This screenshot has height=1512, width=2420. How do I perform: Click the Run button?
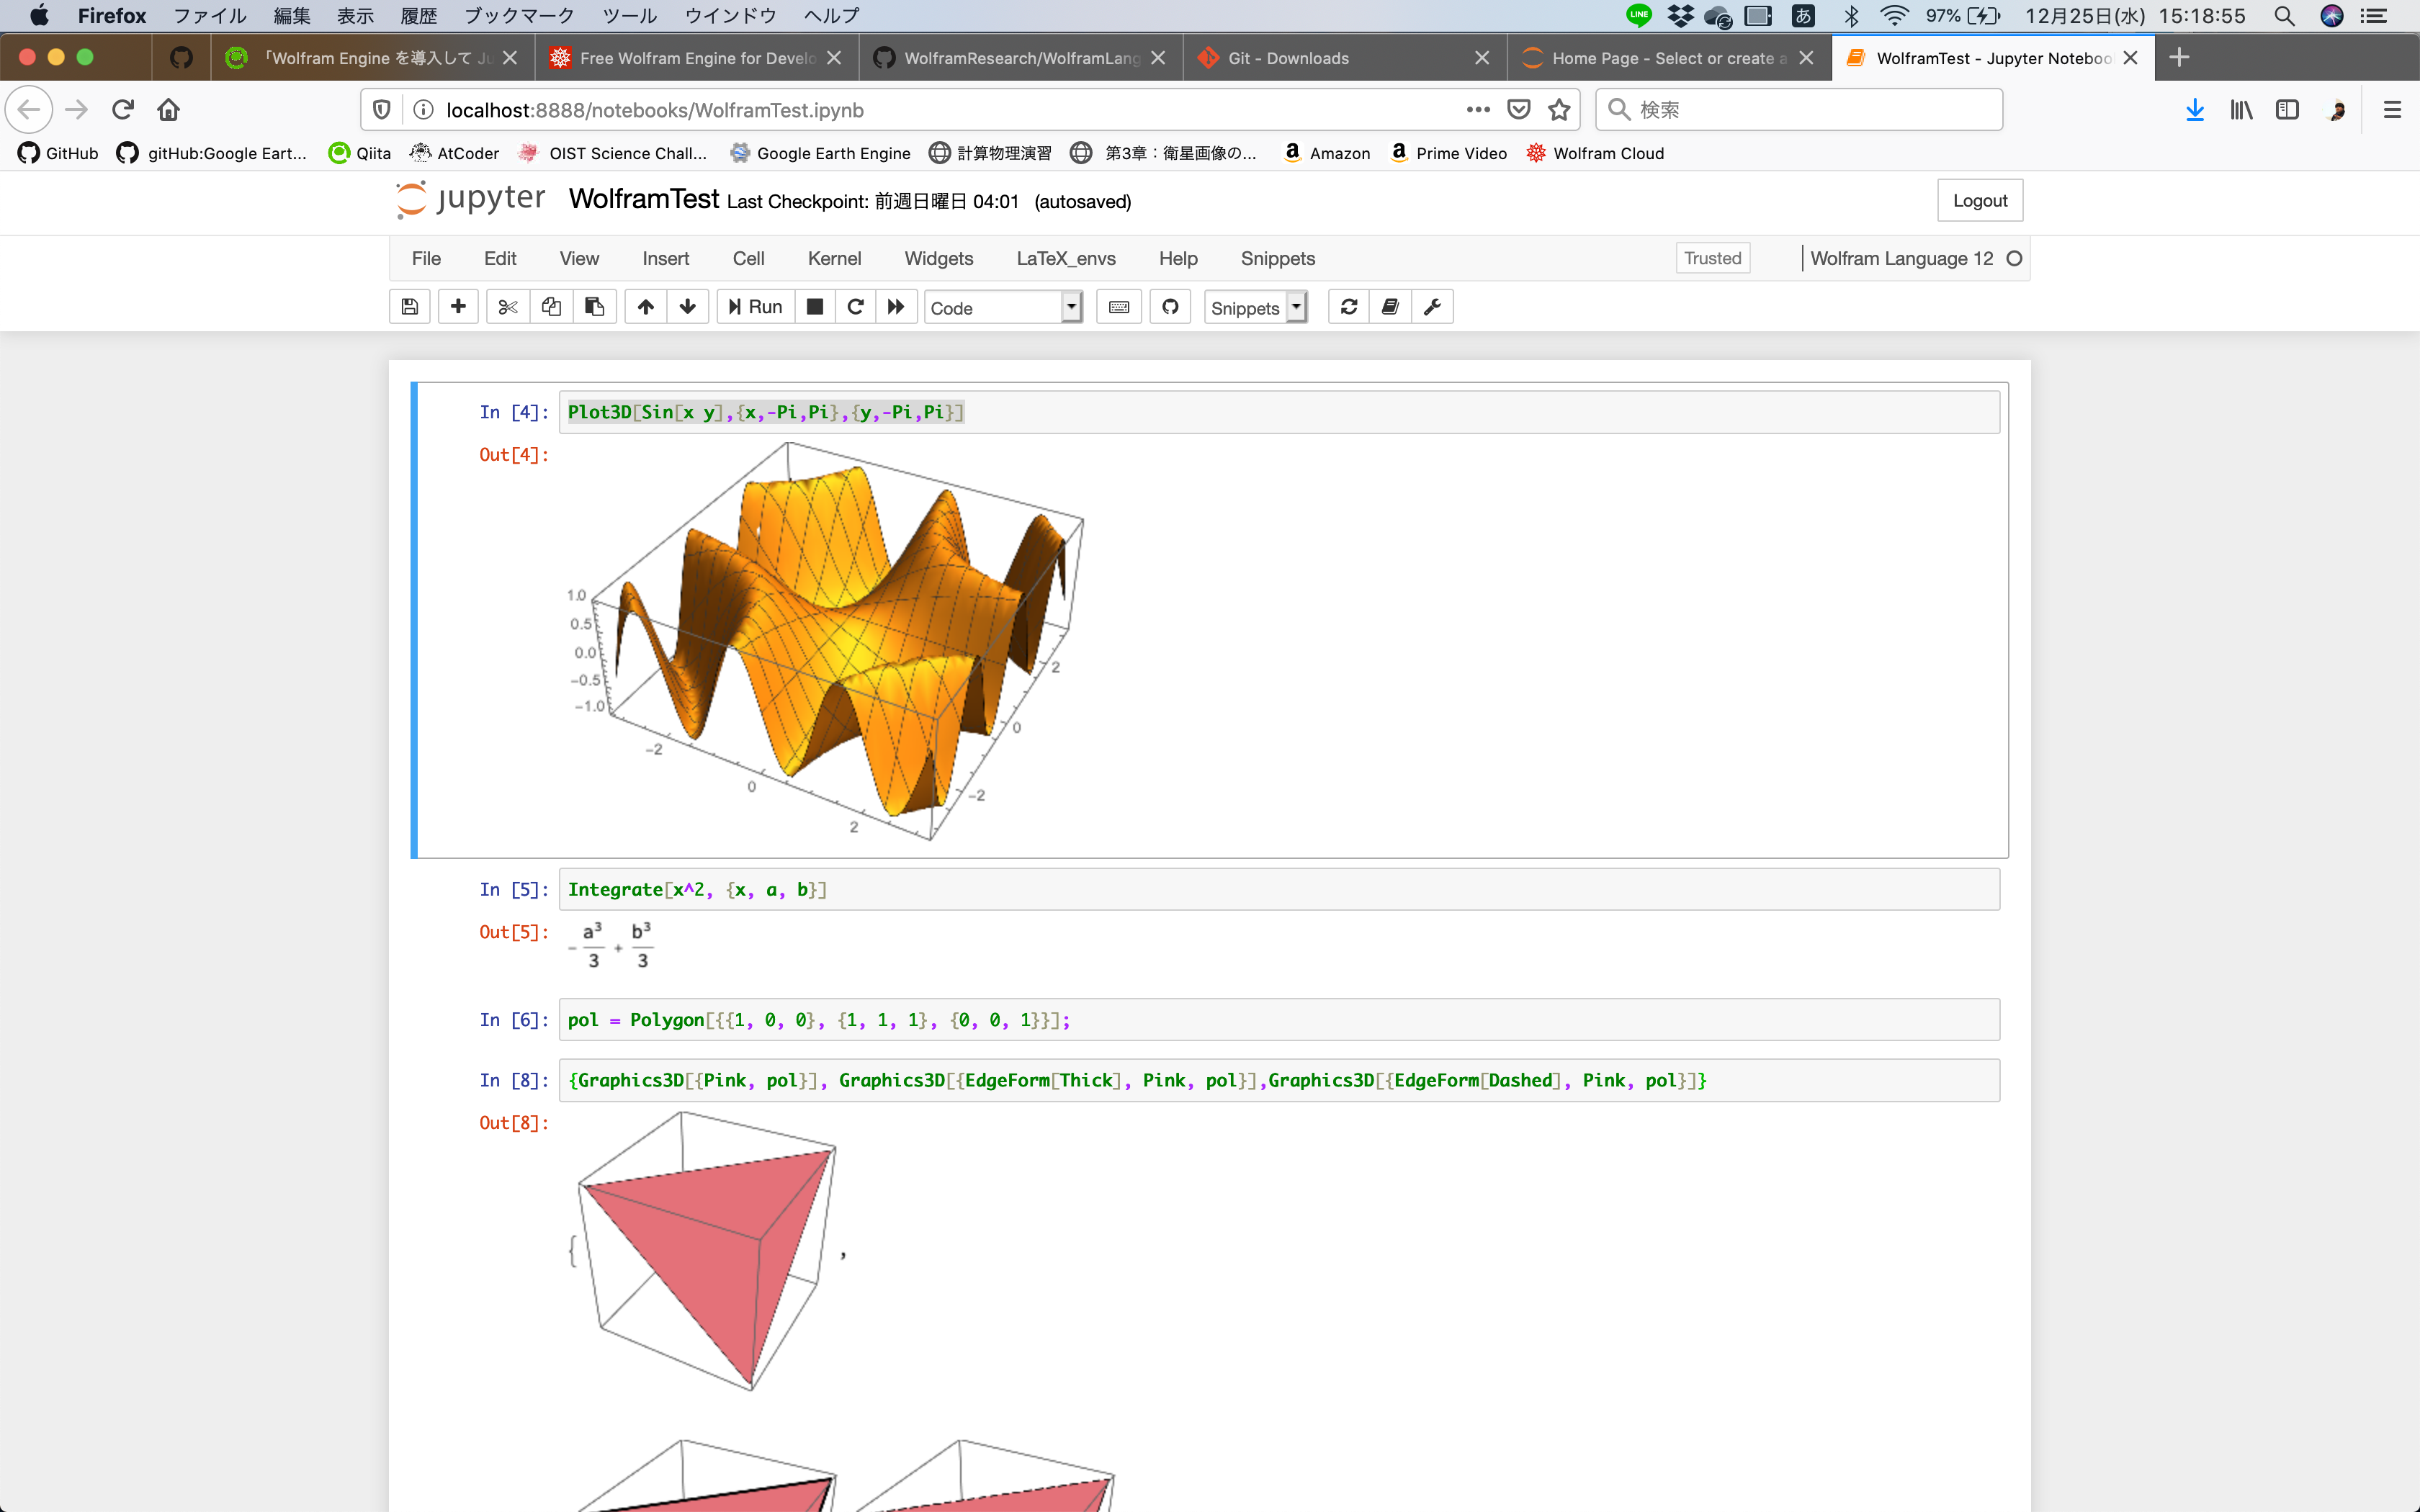(x=755, y=307)
